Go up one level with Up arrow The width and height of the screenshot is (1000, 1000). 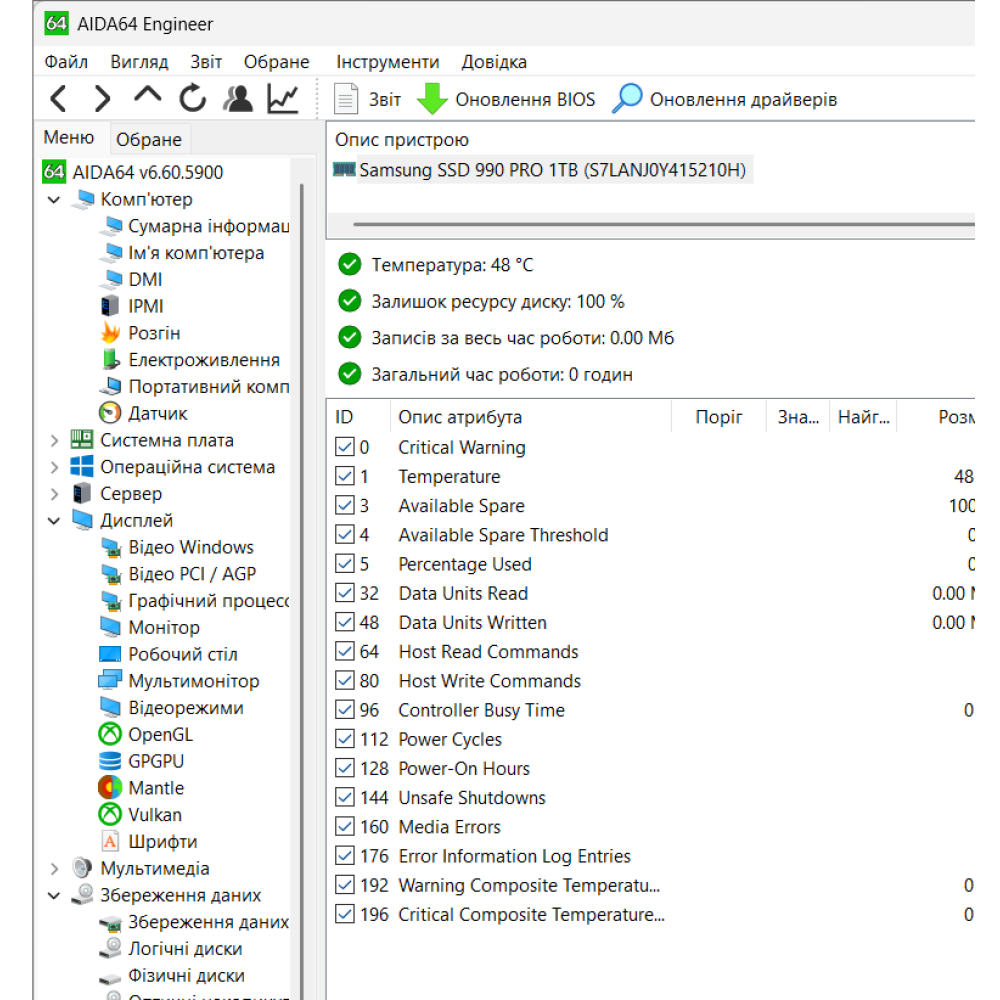147,97
